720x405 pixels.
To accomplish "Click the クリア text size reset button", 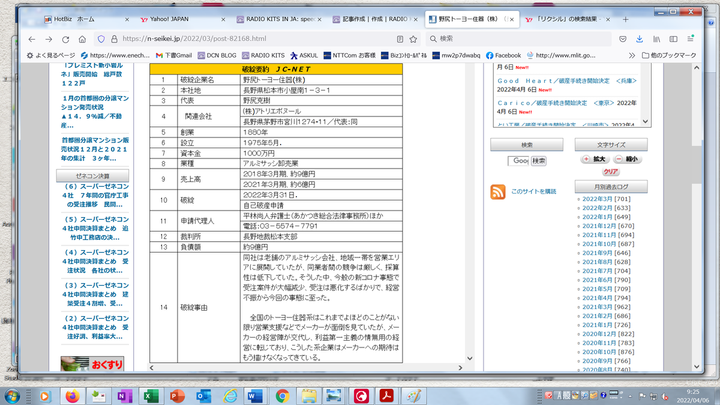I will [x=610, y=172].
